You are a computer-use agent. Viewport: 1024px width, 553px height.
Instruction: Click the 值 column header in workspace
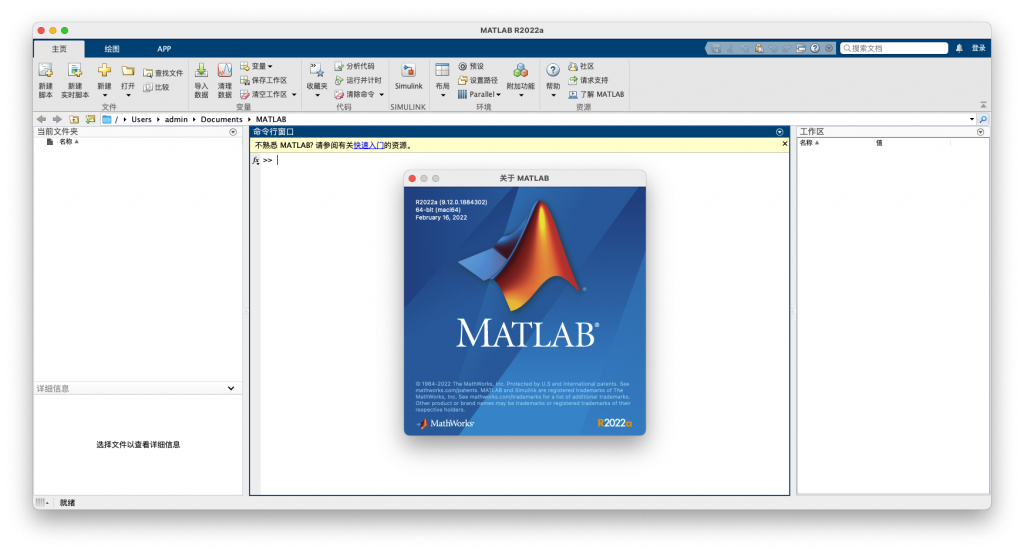tap(879, 143)
